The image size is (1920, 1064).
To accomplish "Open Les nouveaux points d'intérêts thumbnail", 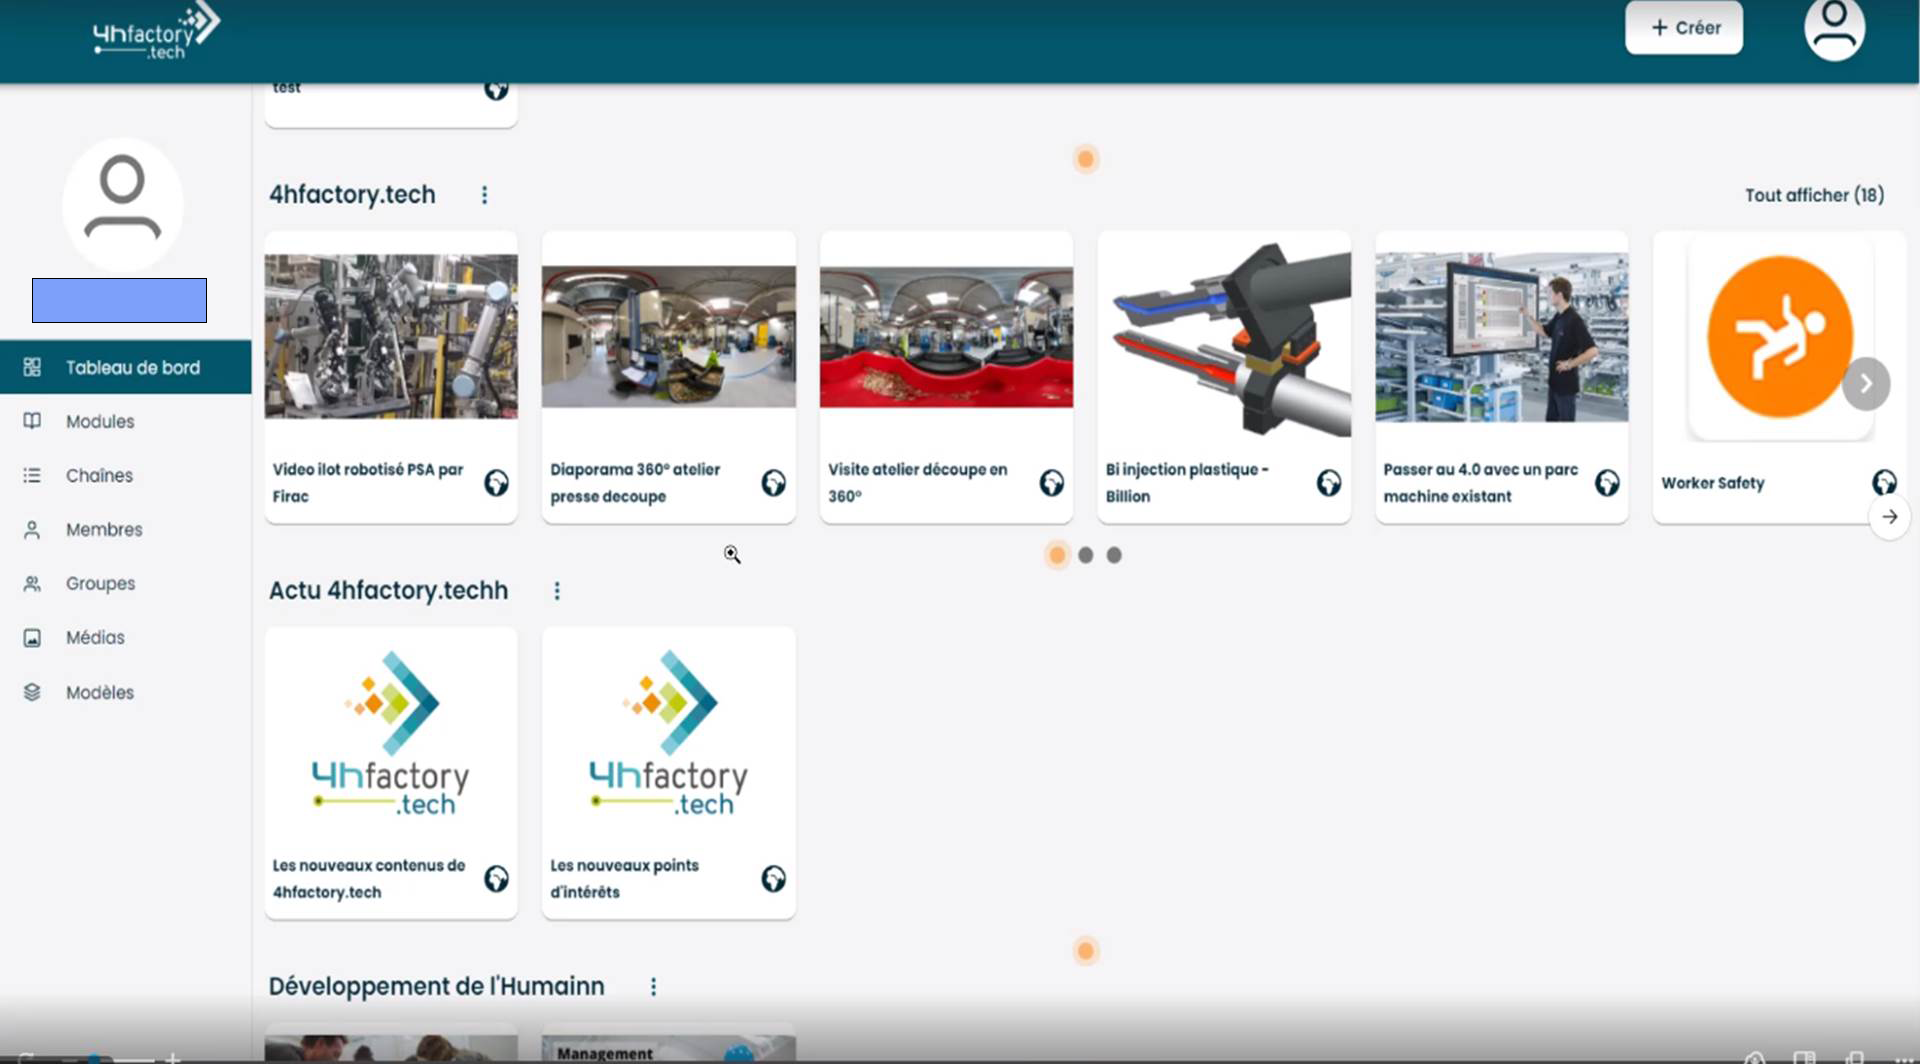I will point(669,734).
